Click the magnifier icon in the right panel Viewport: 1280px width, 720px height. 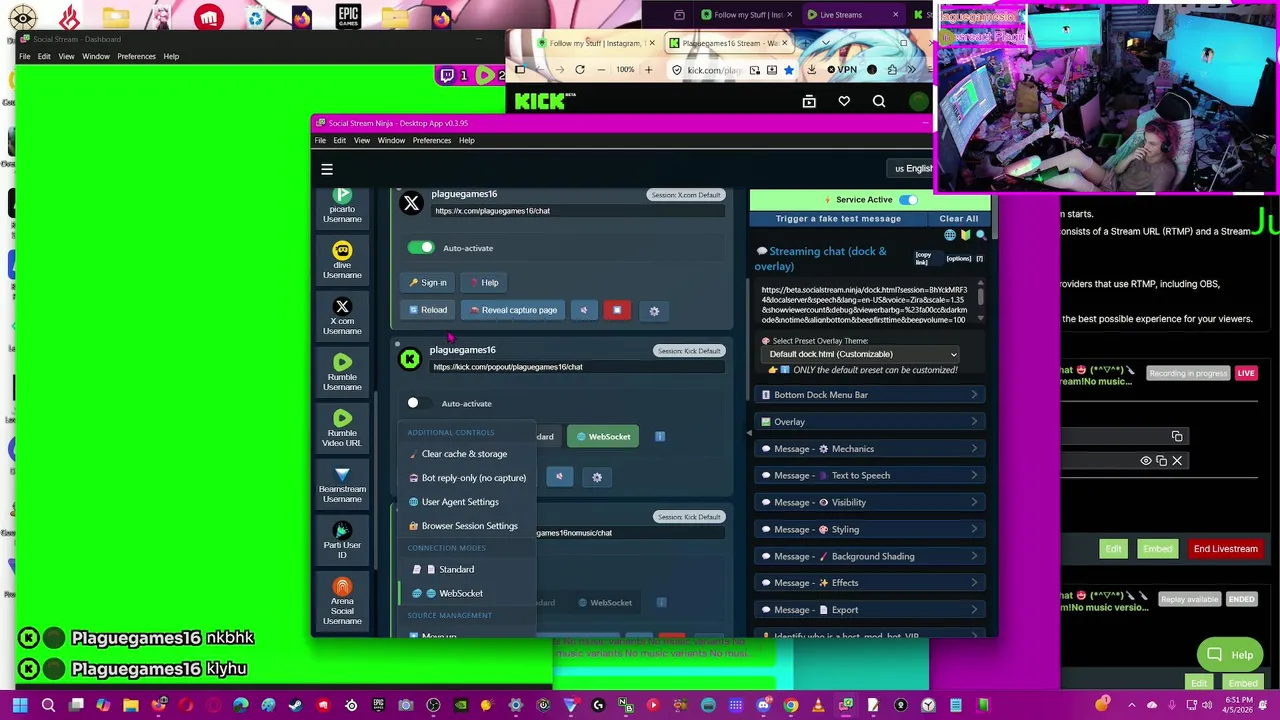[980, 235]
